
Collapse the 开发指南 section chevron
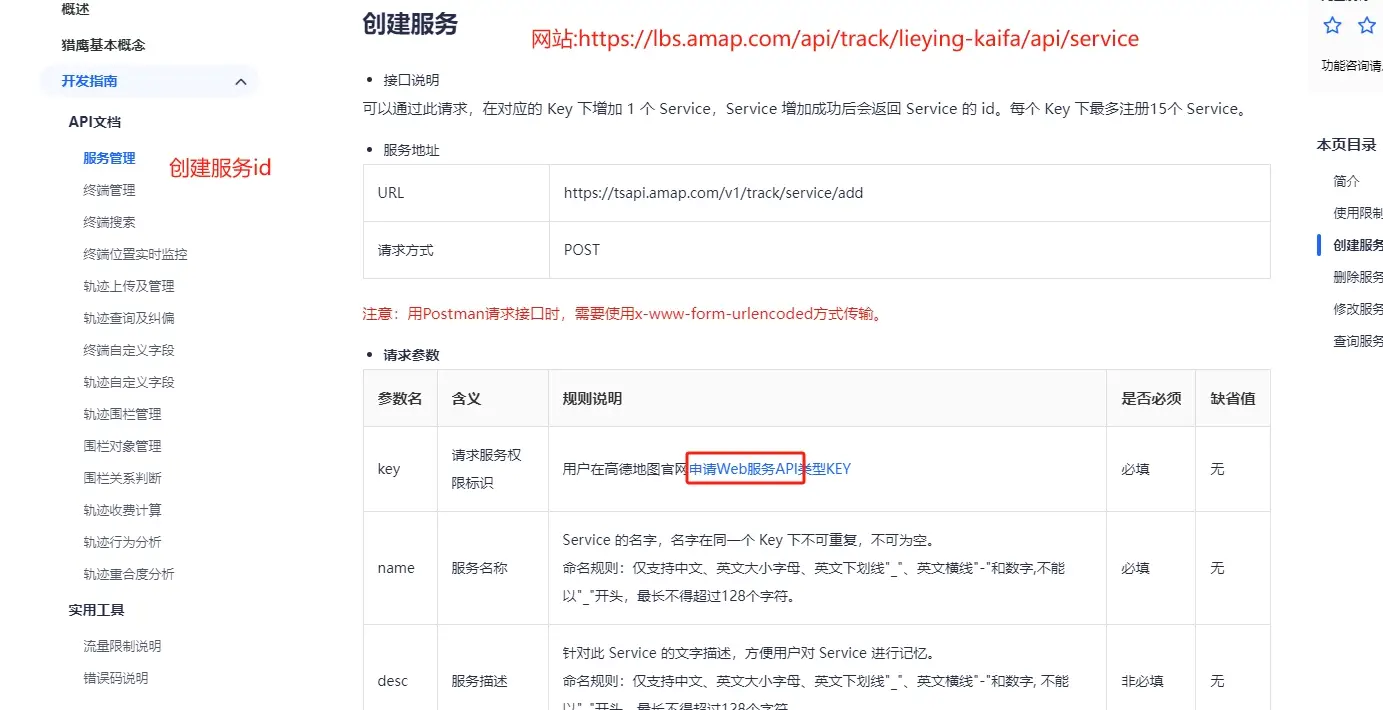click(x=240, y=82)
